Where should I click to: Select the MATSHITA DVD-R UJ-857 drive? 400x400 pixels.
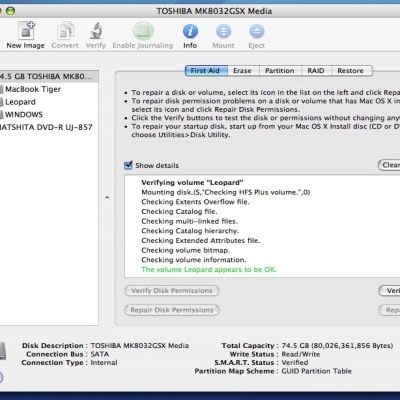[x=49, y=127]
